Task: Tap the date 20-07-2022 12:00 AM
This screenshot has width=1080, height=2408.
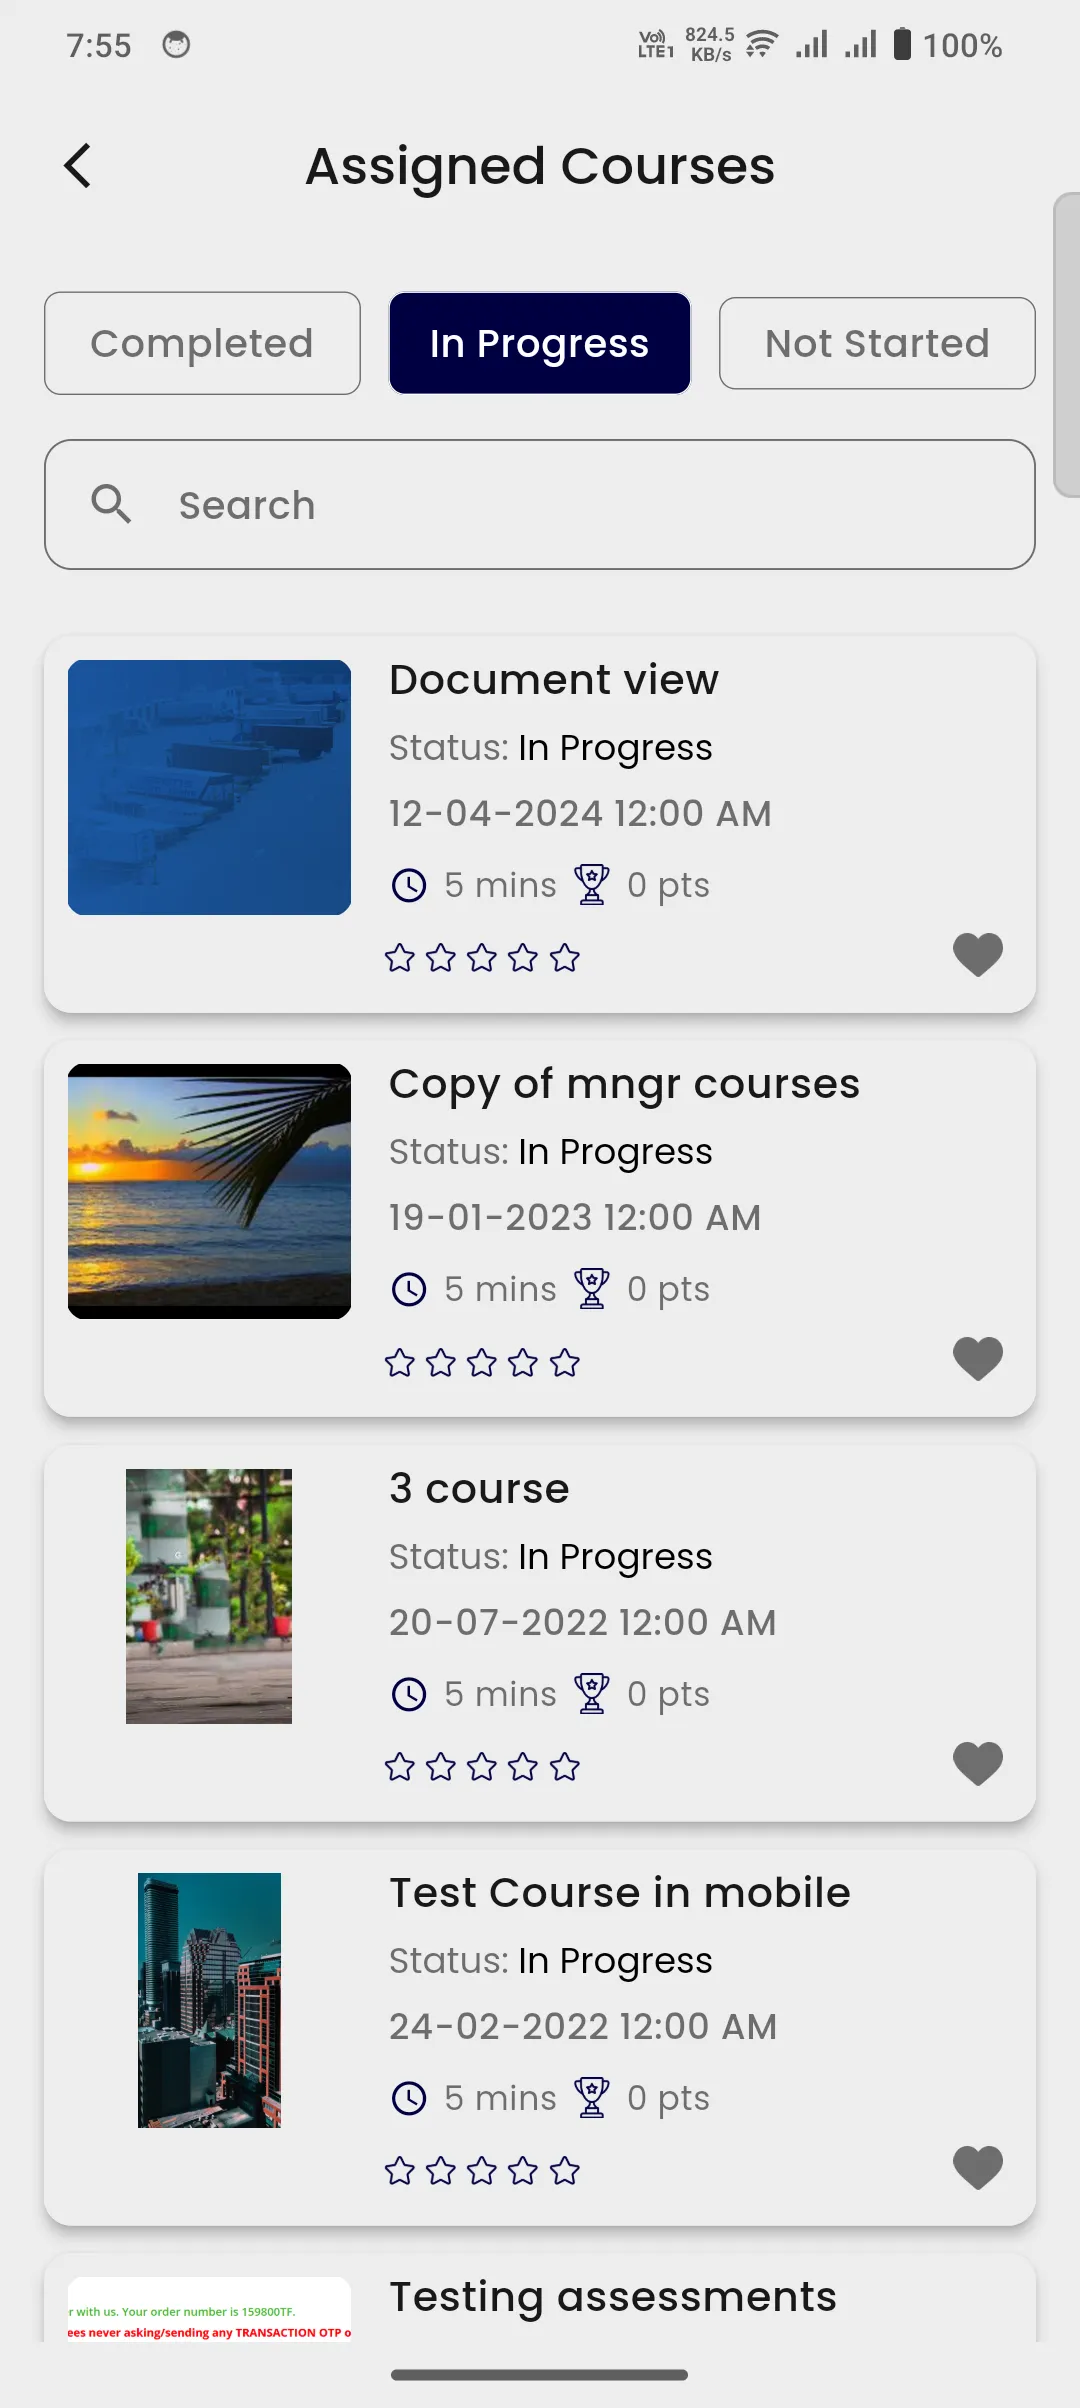Action: (x=583, y=1623)
